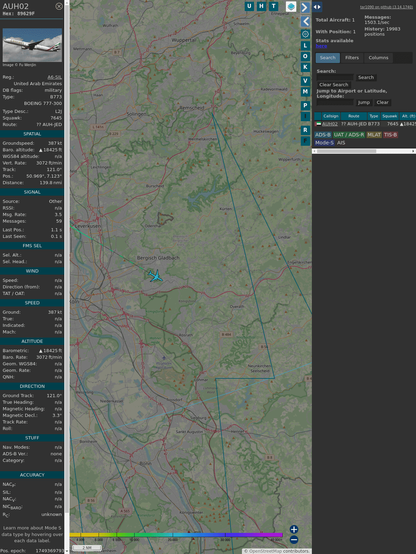Toggle the MLAT source legend
This screenshot has height=554, width=416.
pos(374,135)
